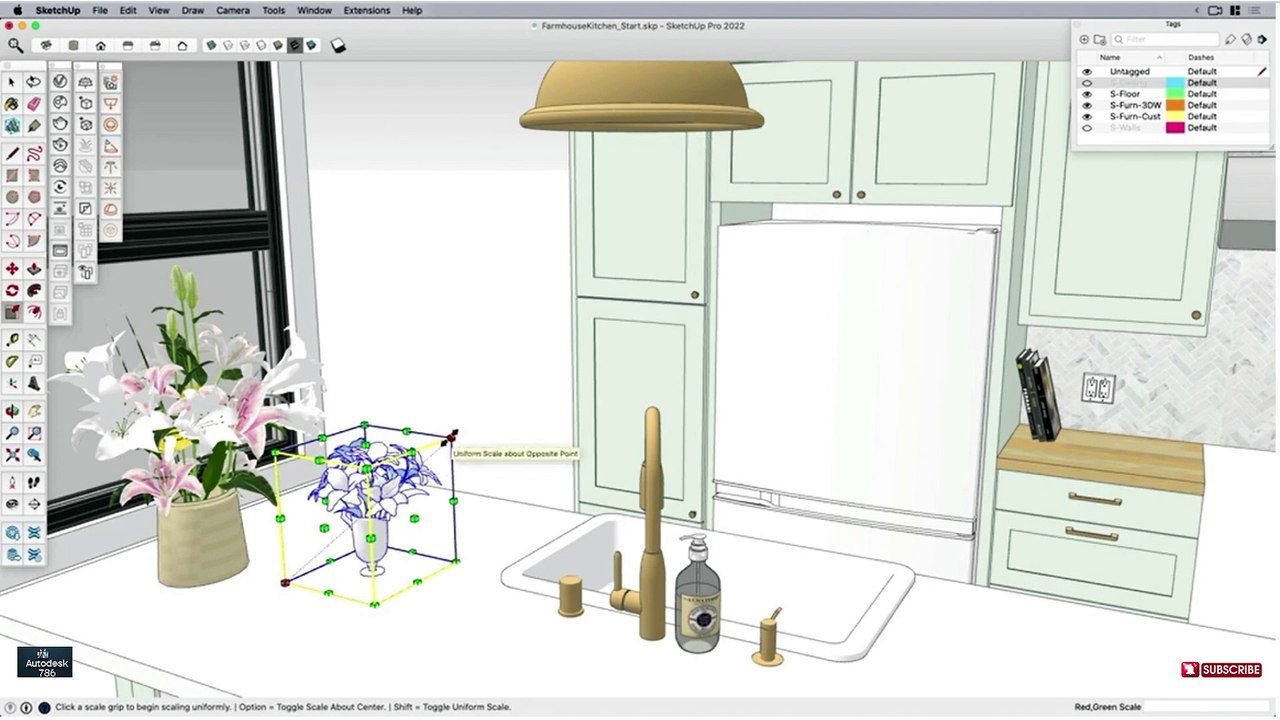This screenshot has width=1280, height=720.
Task: Open Dashes Default for S-Furn-3DW
Action: click(1202, 105)
